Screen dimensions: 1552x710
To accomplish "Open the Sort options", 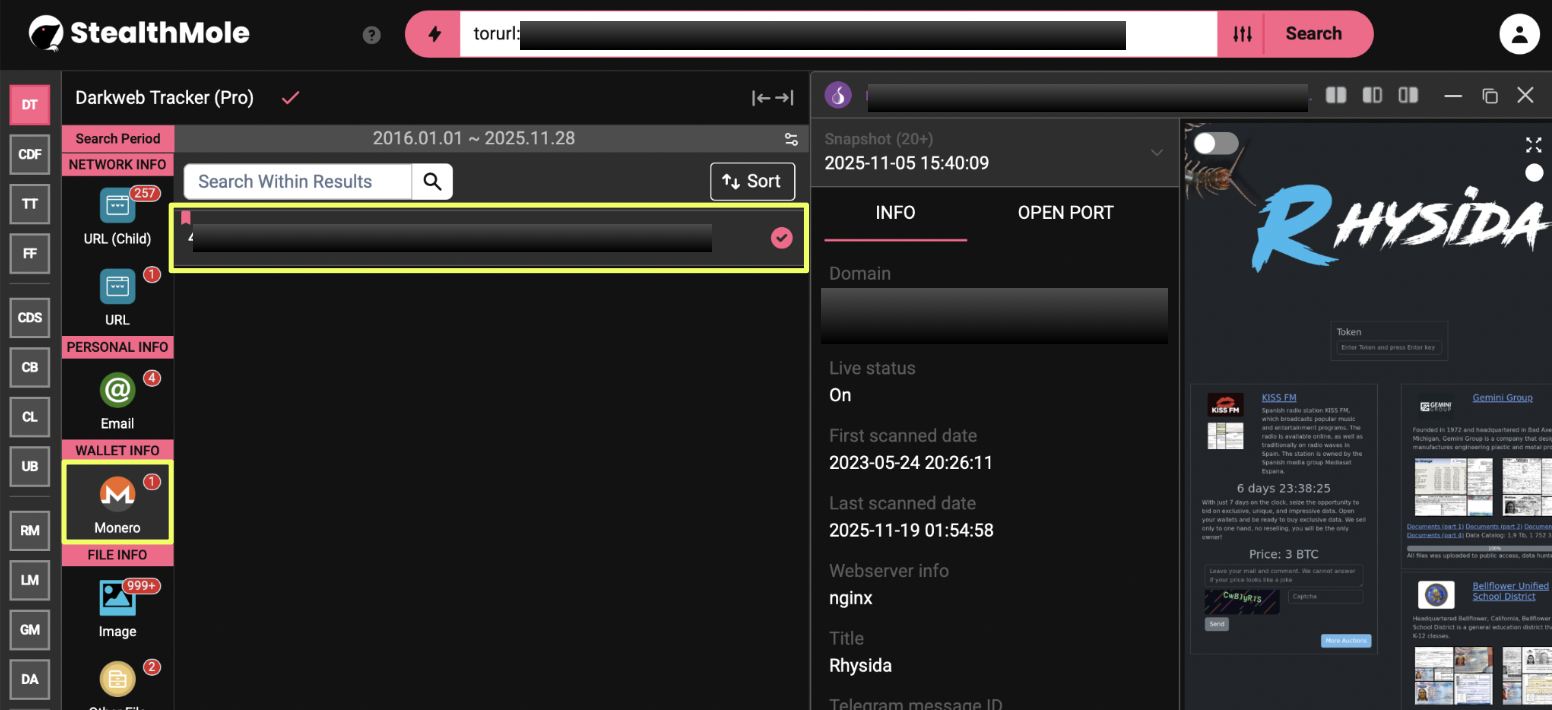I will [752, 181].
